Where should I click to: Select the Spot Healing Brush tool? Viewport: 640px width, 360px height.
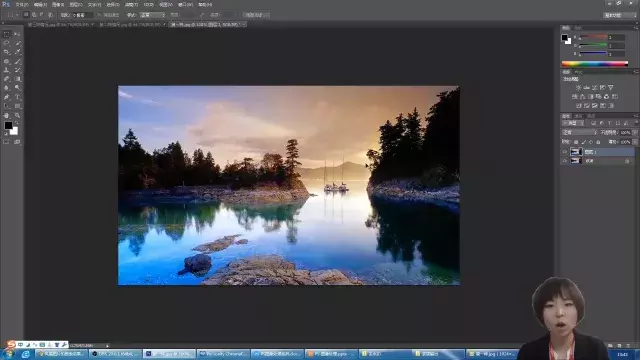7,61
